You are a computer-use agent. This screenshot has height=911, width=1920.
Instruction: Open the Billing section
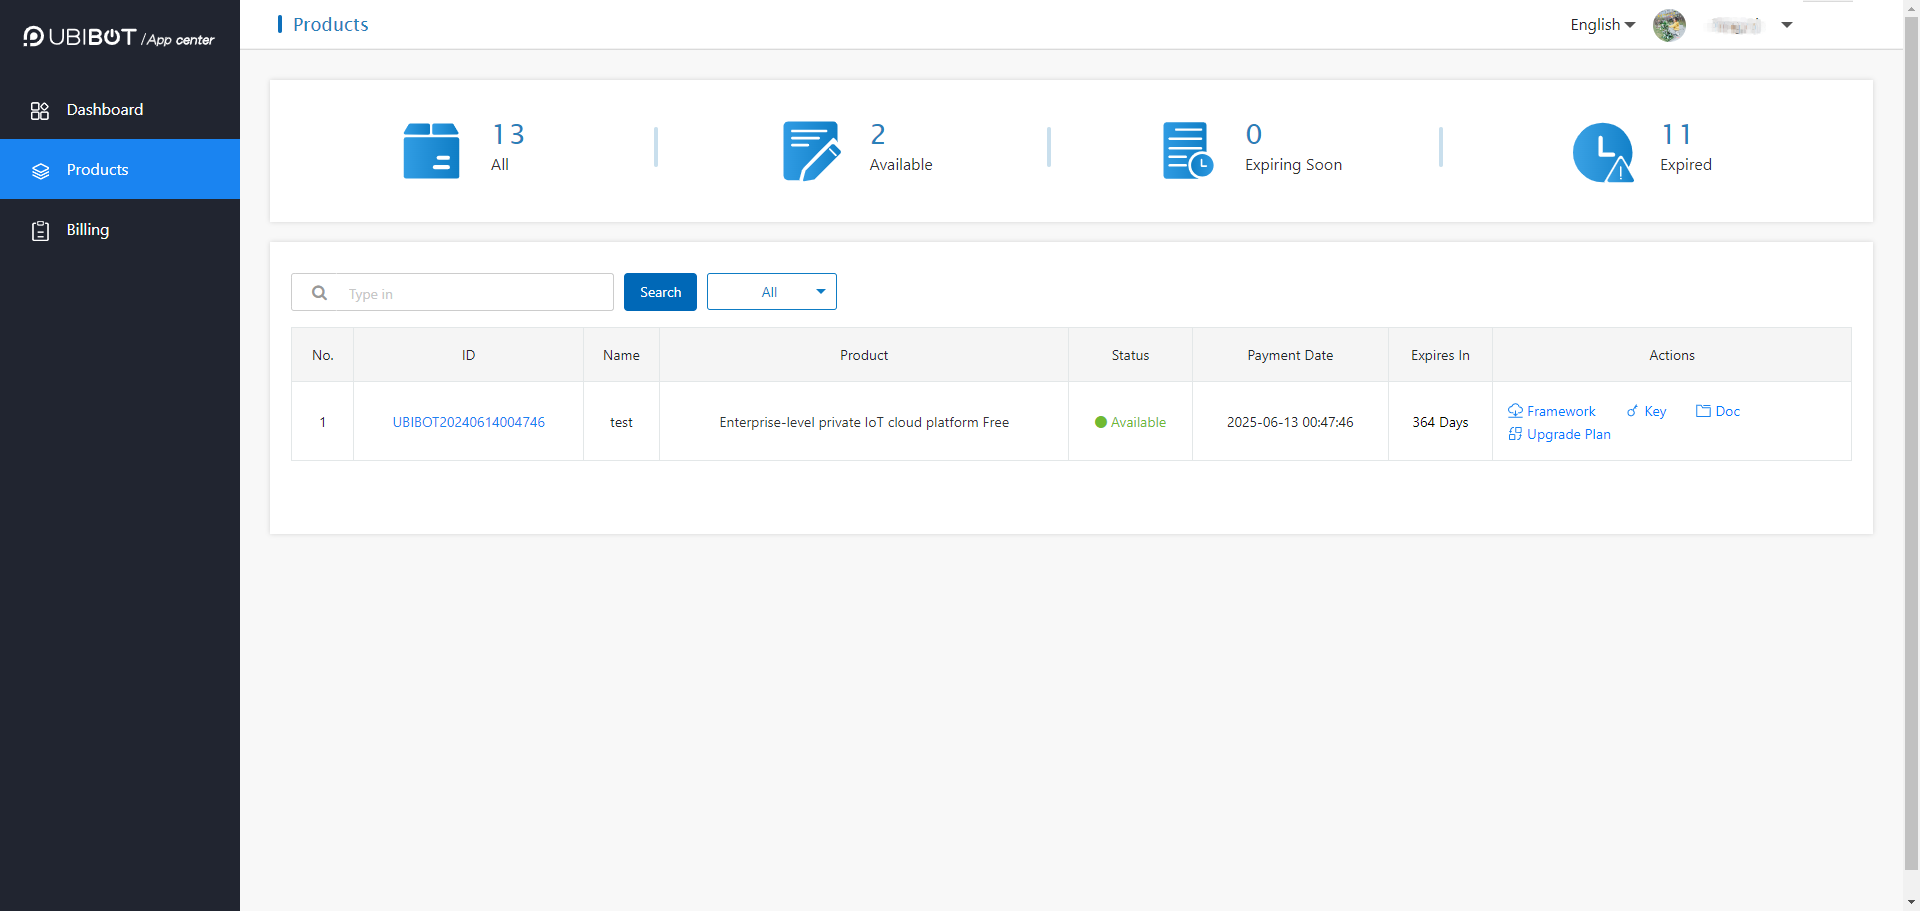coord(120,230)
